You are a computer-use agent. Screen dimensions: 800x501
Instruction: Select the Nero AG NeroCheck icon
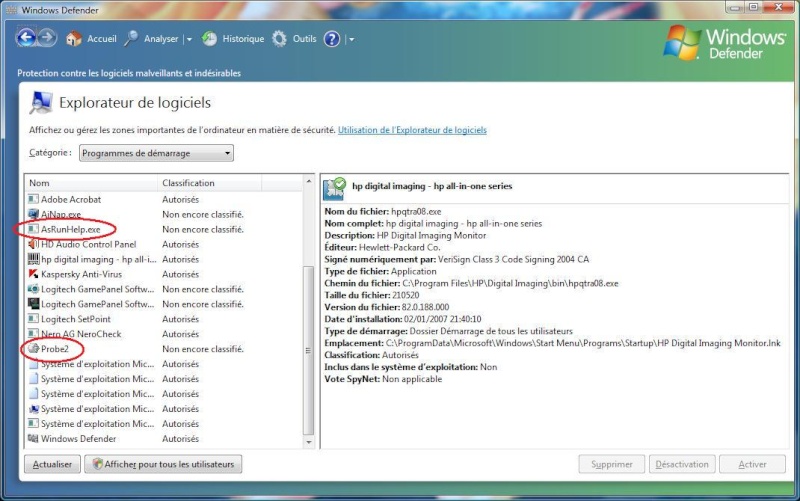pos(33,334)
